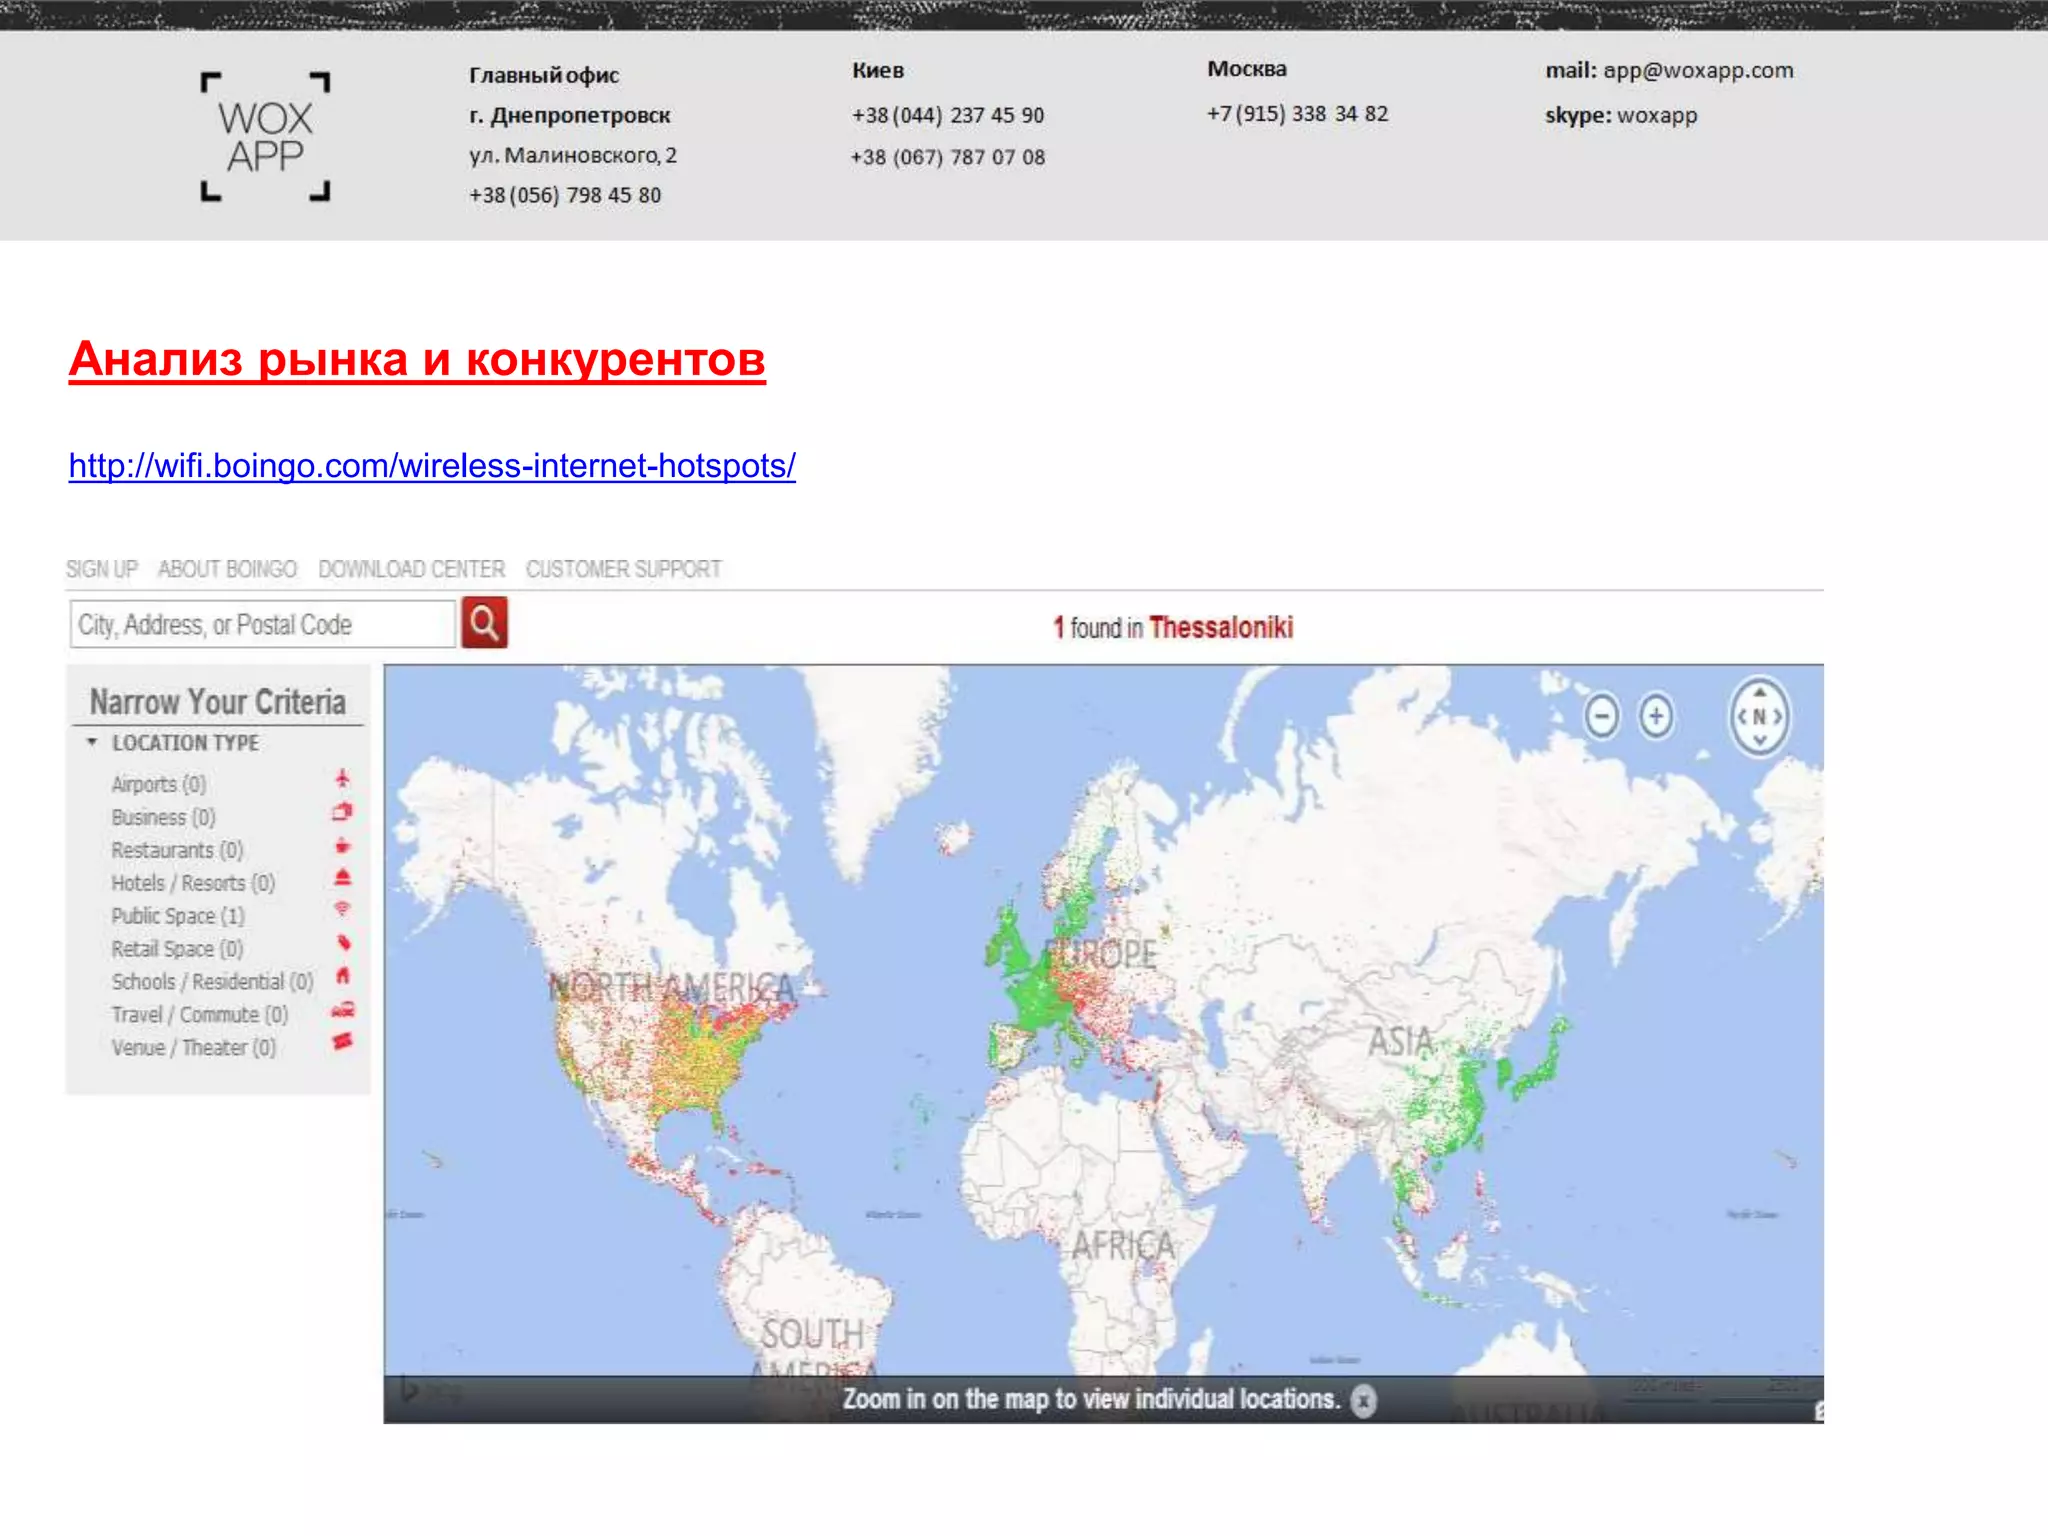Viewport: 2048px width, 1536px height.
Task: Click the Venue / Theater ticket icon
Action: (x=342, y=1042)
